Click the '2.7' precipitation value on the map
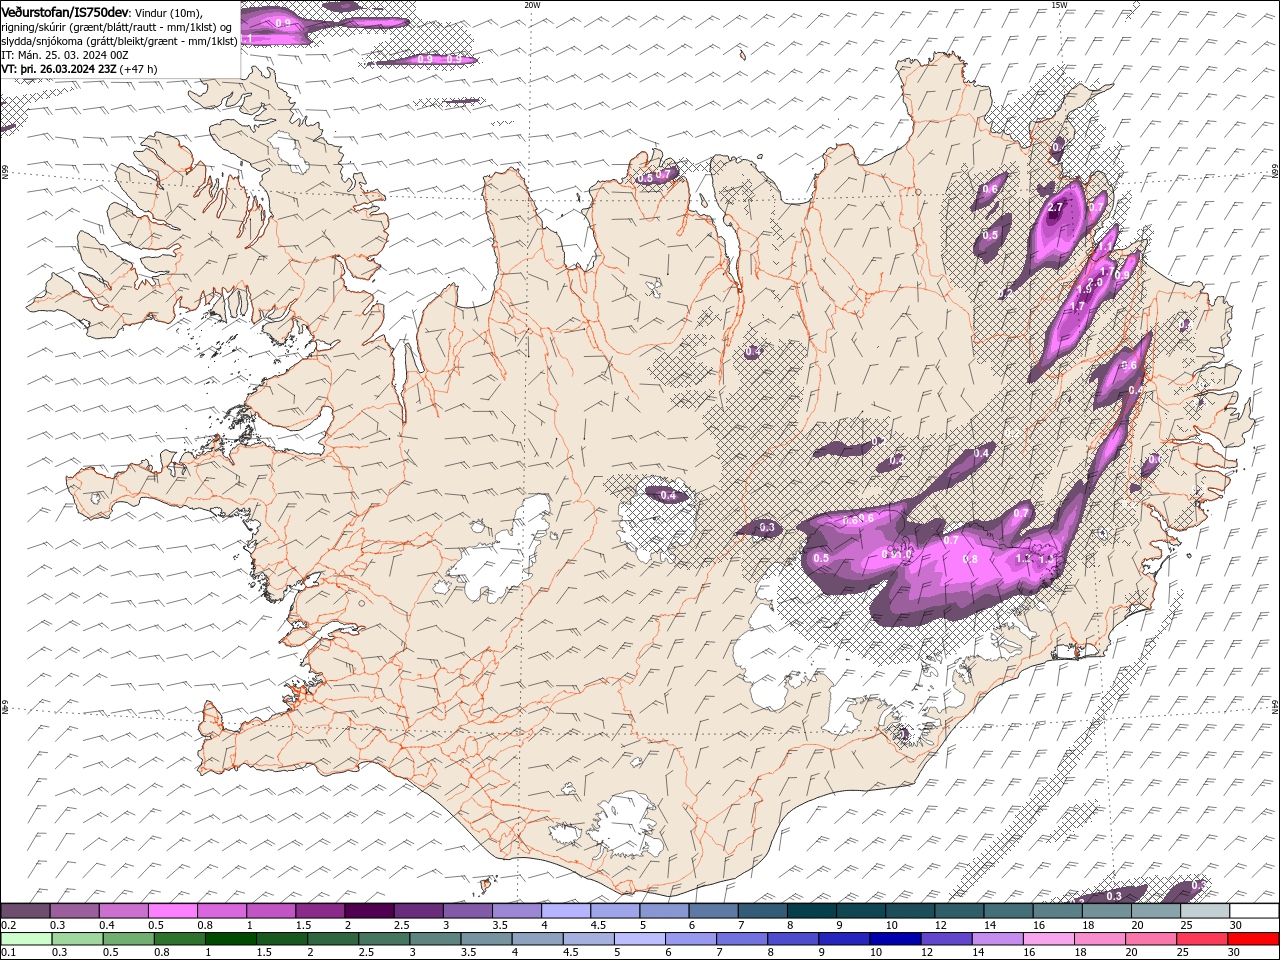 point(1055,208)
